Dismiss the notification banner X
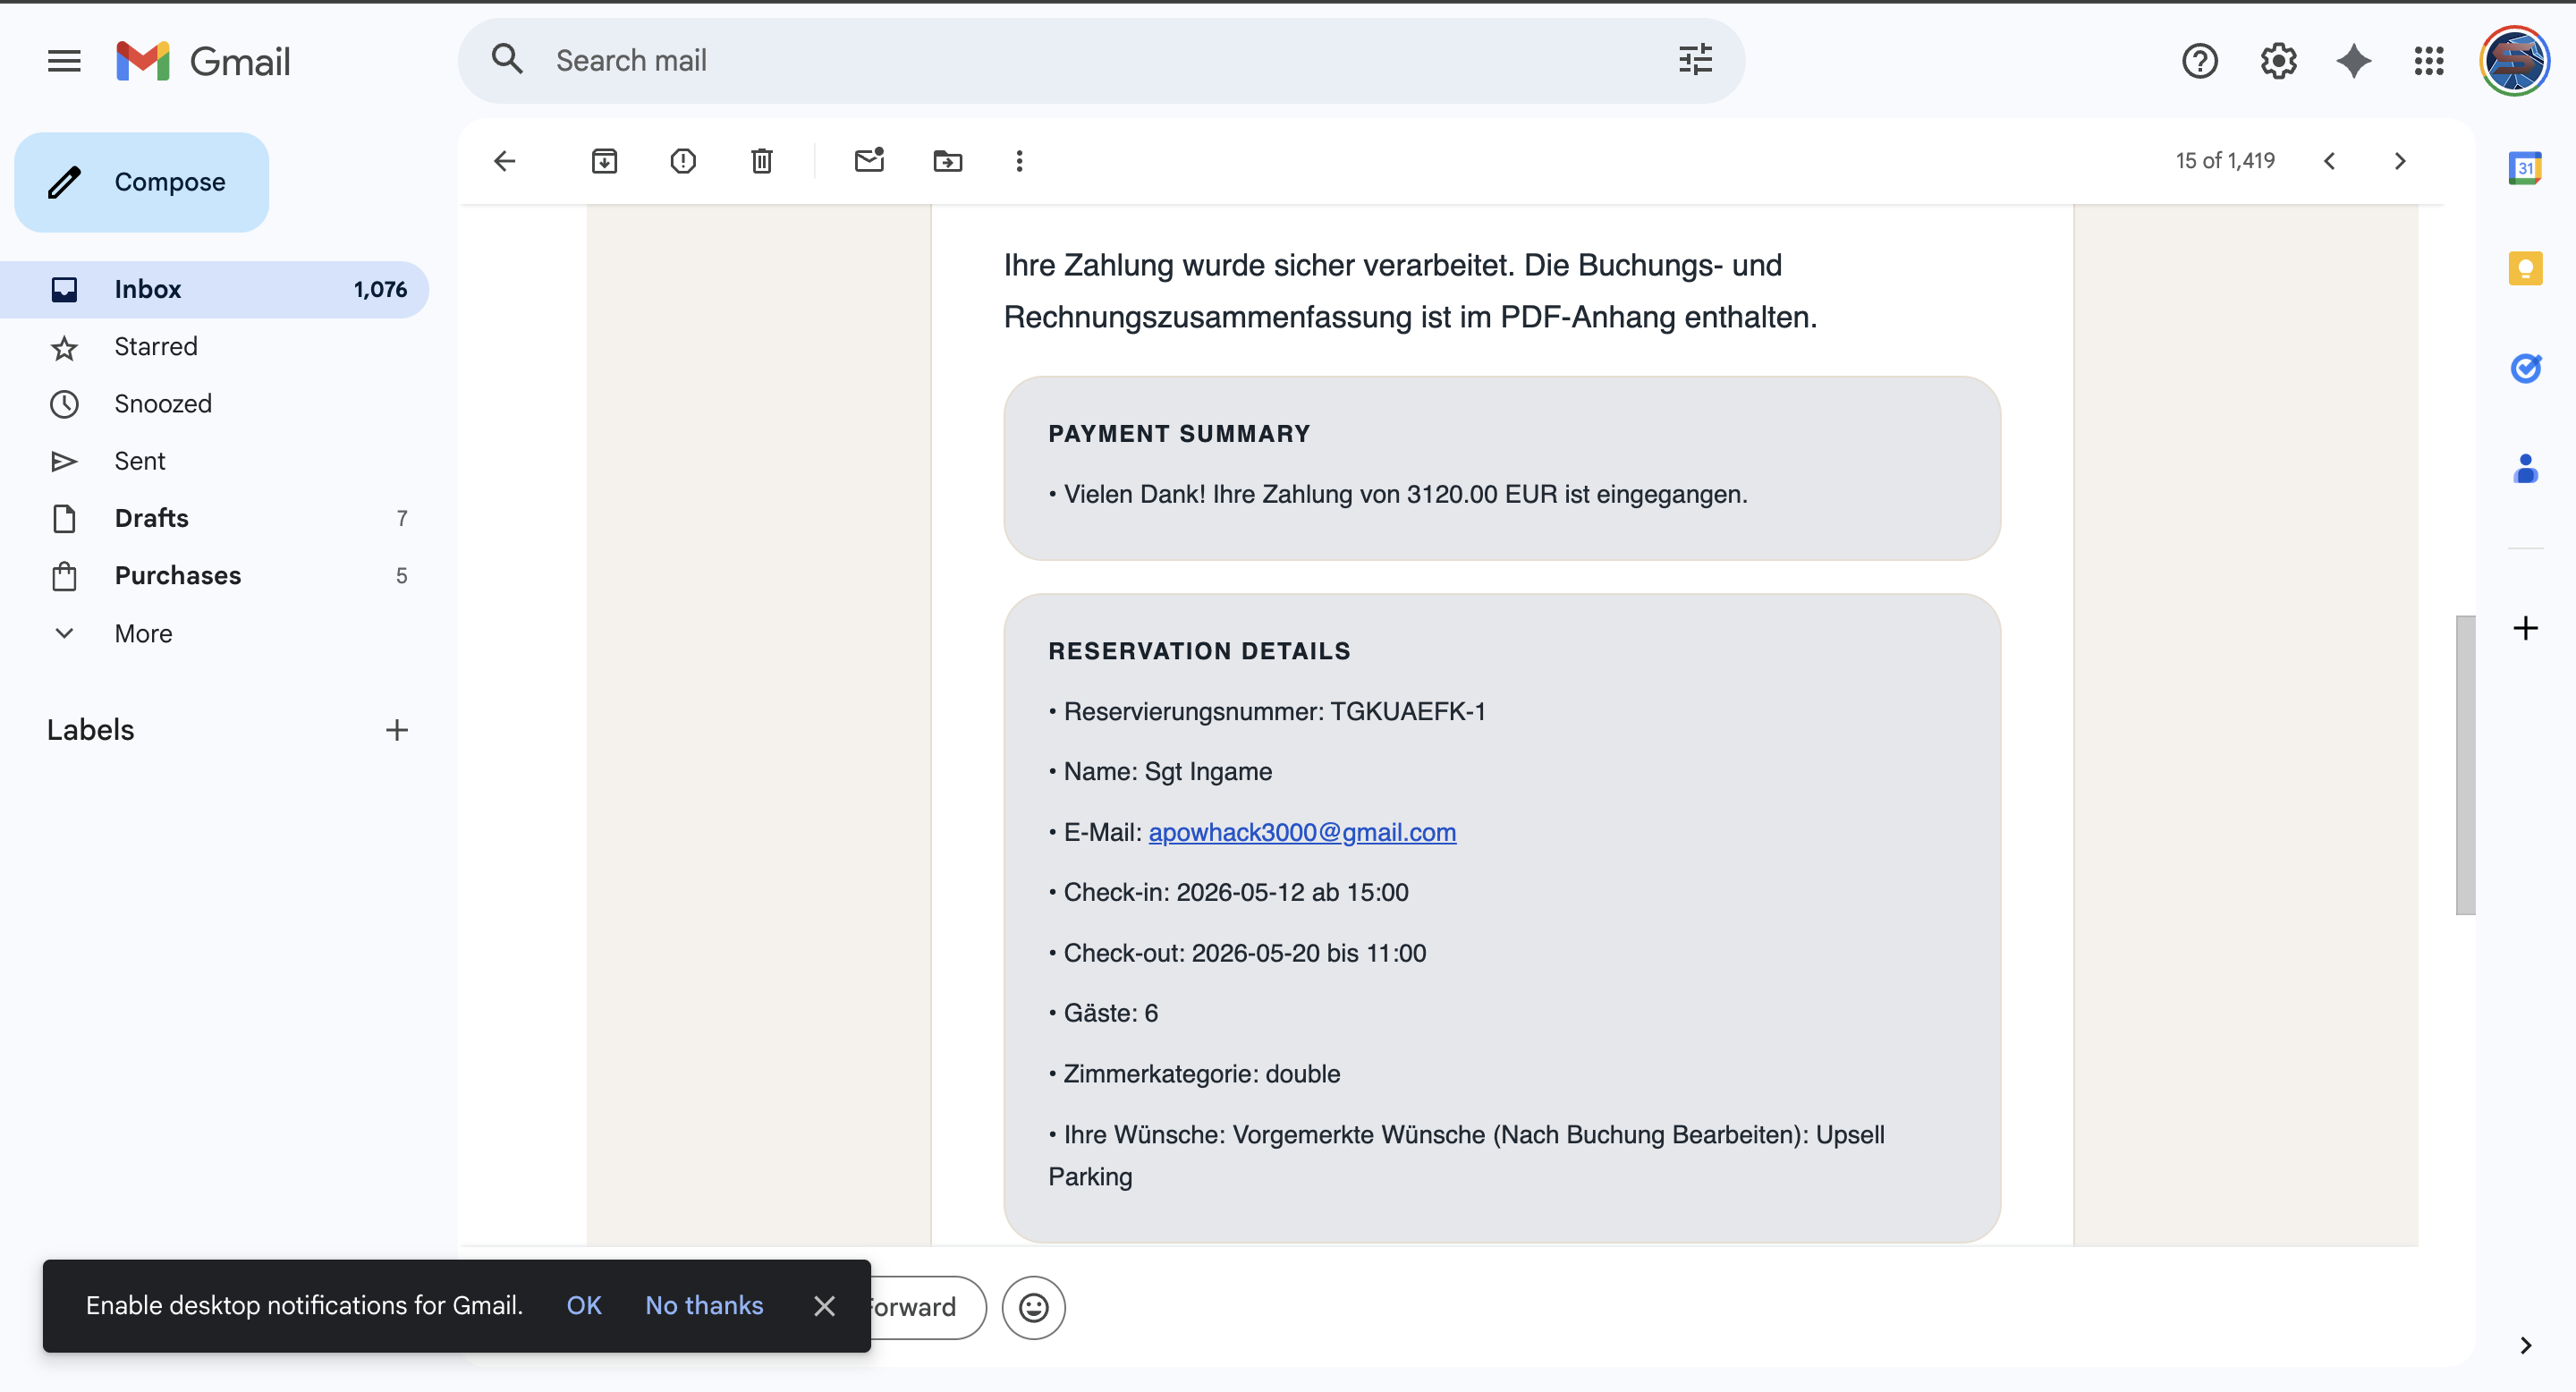The width and height of the screenshot is (2576, 1392). [824, 1306]
